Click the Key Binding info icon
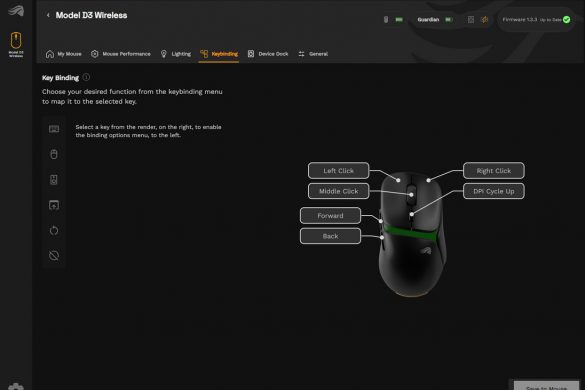585x390 pixels. pyautogui.click(x=86, y=77)
